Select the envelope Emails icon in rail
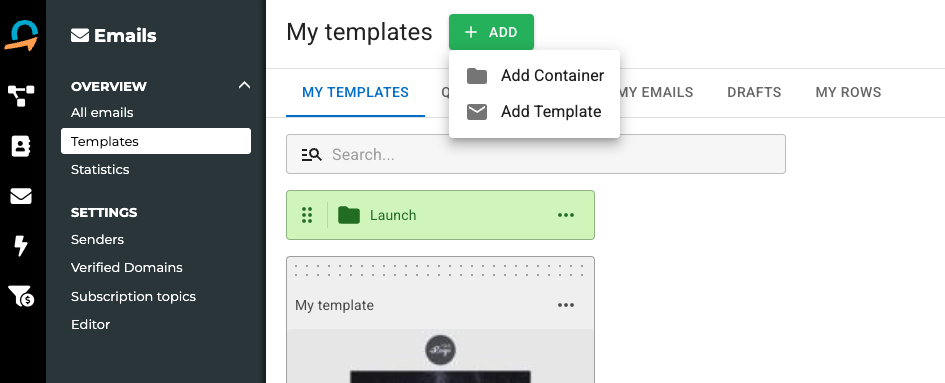The image size is (945, 383). [x=21, y=196]
